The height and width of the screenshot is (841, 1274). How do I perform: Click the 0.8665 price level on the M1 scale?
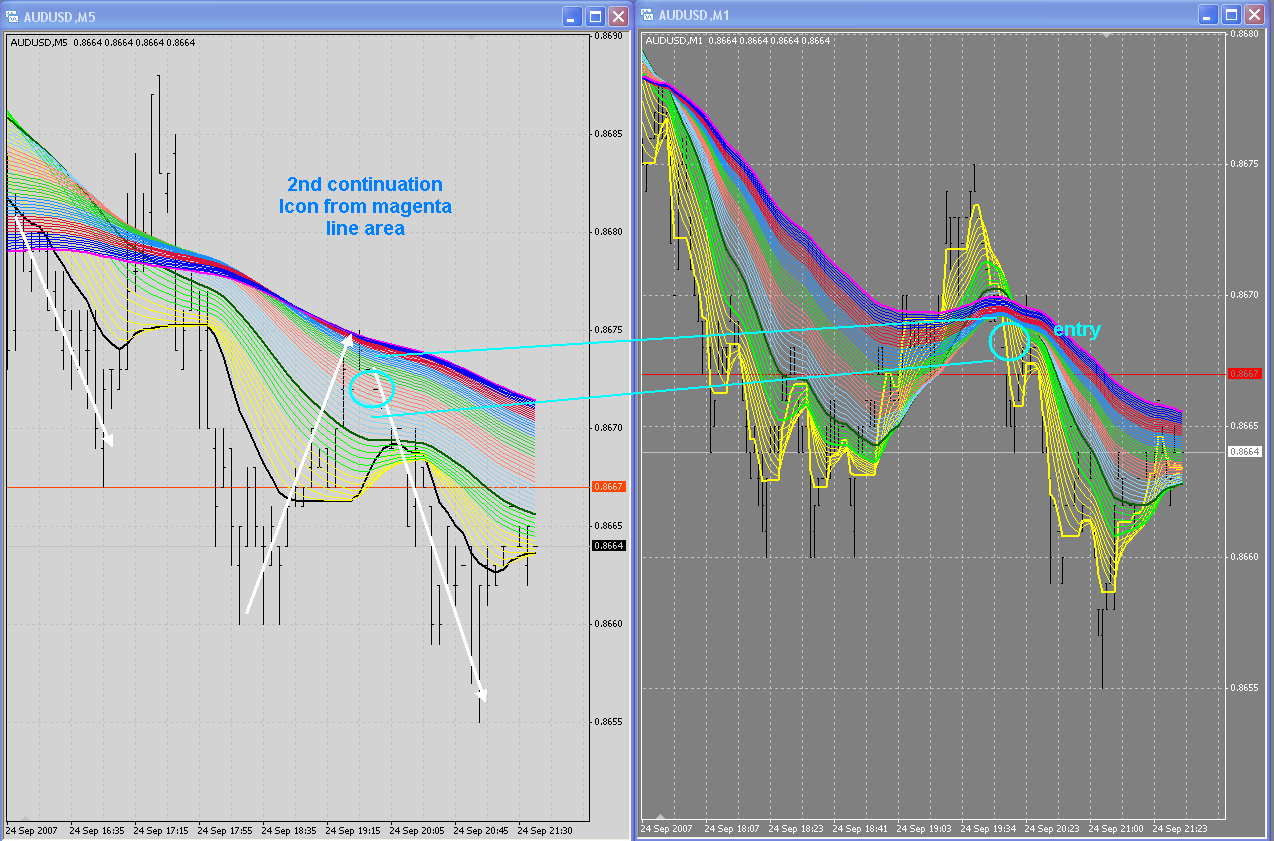coord(1245,426)
